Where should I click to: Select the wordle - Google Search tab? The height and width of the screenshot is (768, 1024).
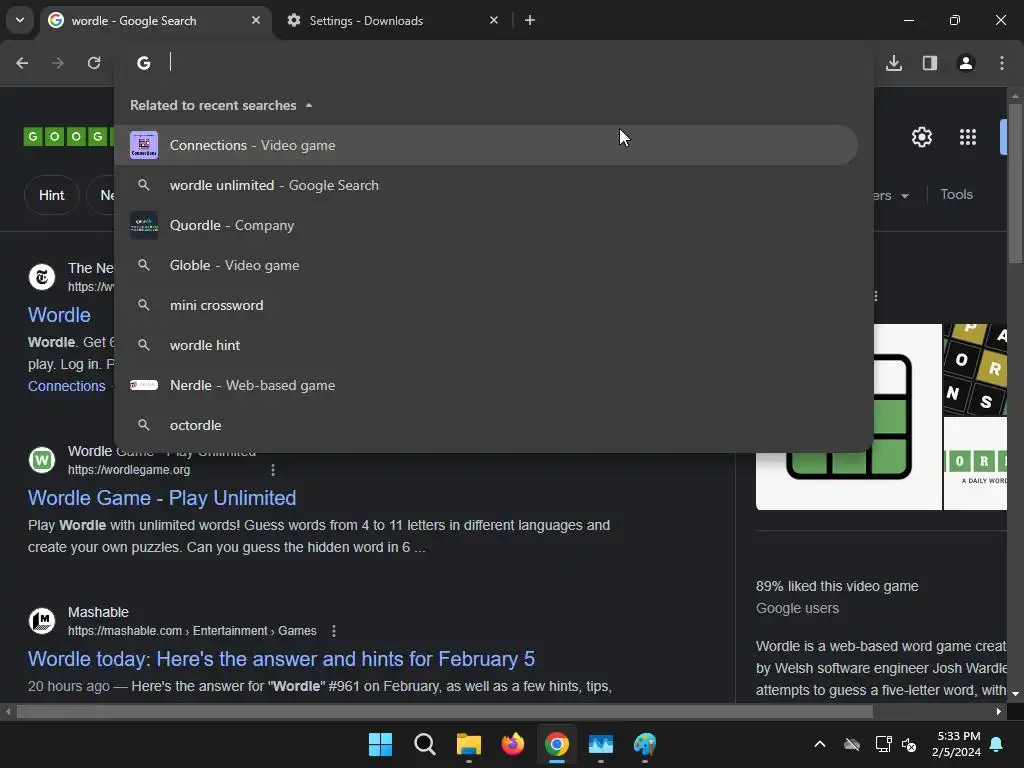[x=156, y=20]
